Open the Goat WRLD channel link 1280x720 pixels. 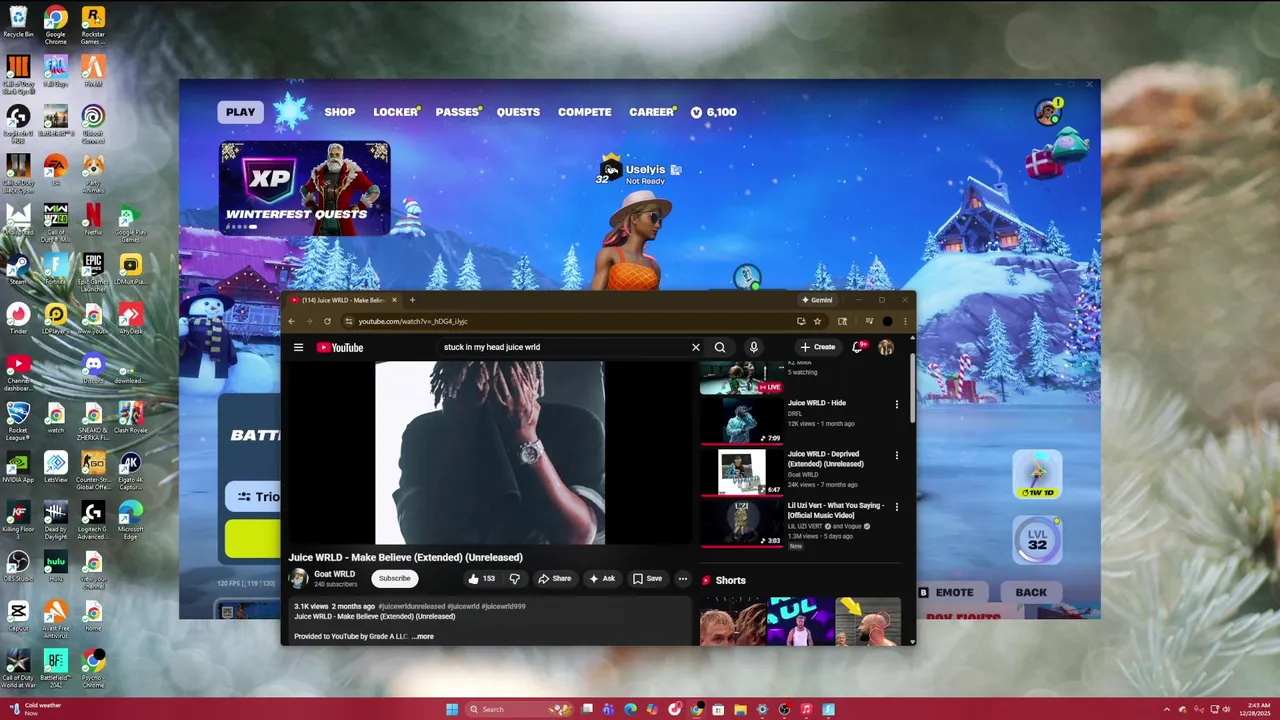[334, 574]
